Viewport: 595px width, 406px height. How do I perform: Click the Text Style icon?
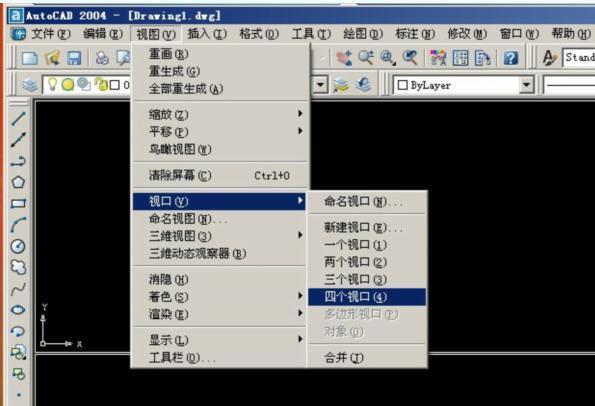tap(549, 58)
